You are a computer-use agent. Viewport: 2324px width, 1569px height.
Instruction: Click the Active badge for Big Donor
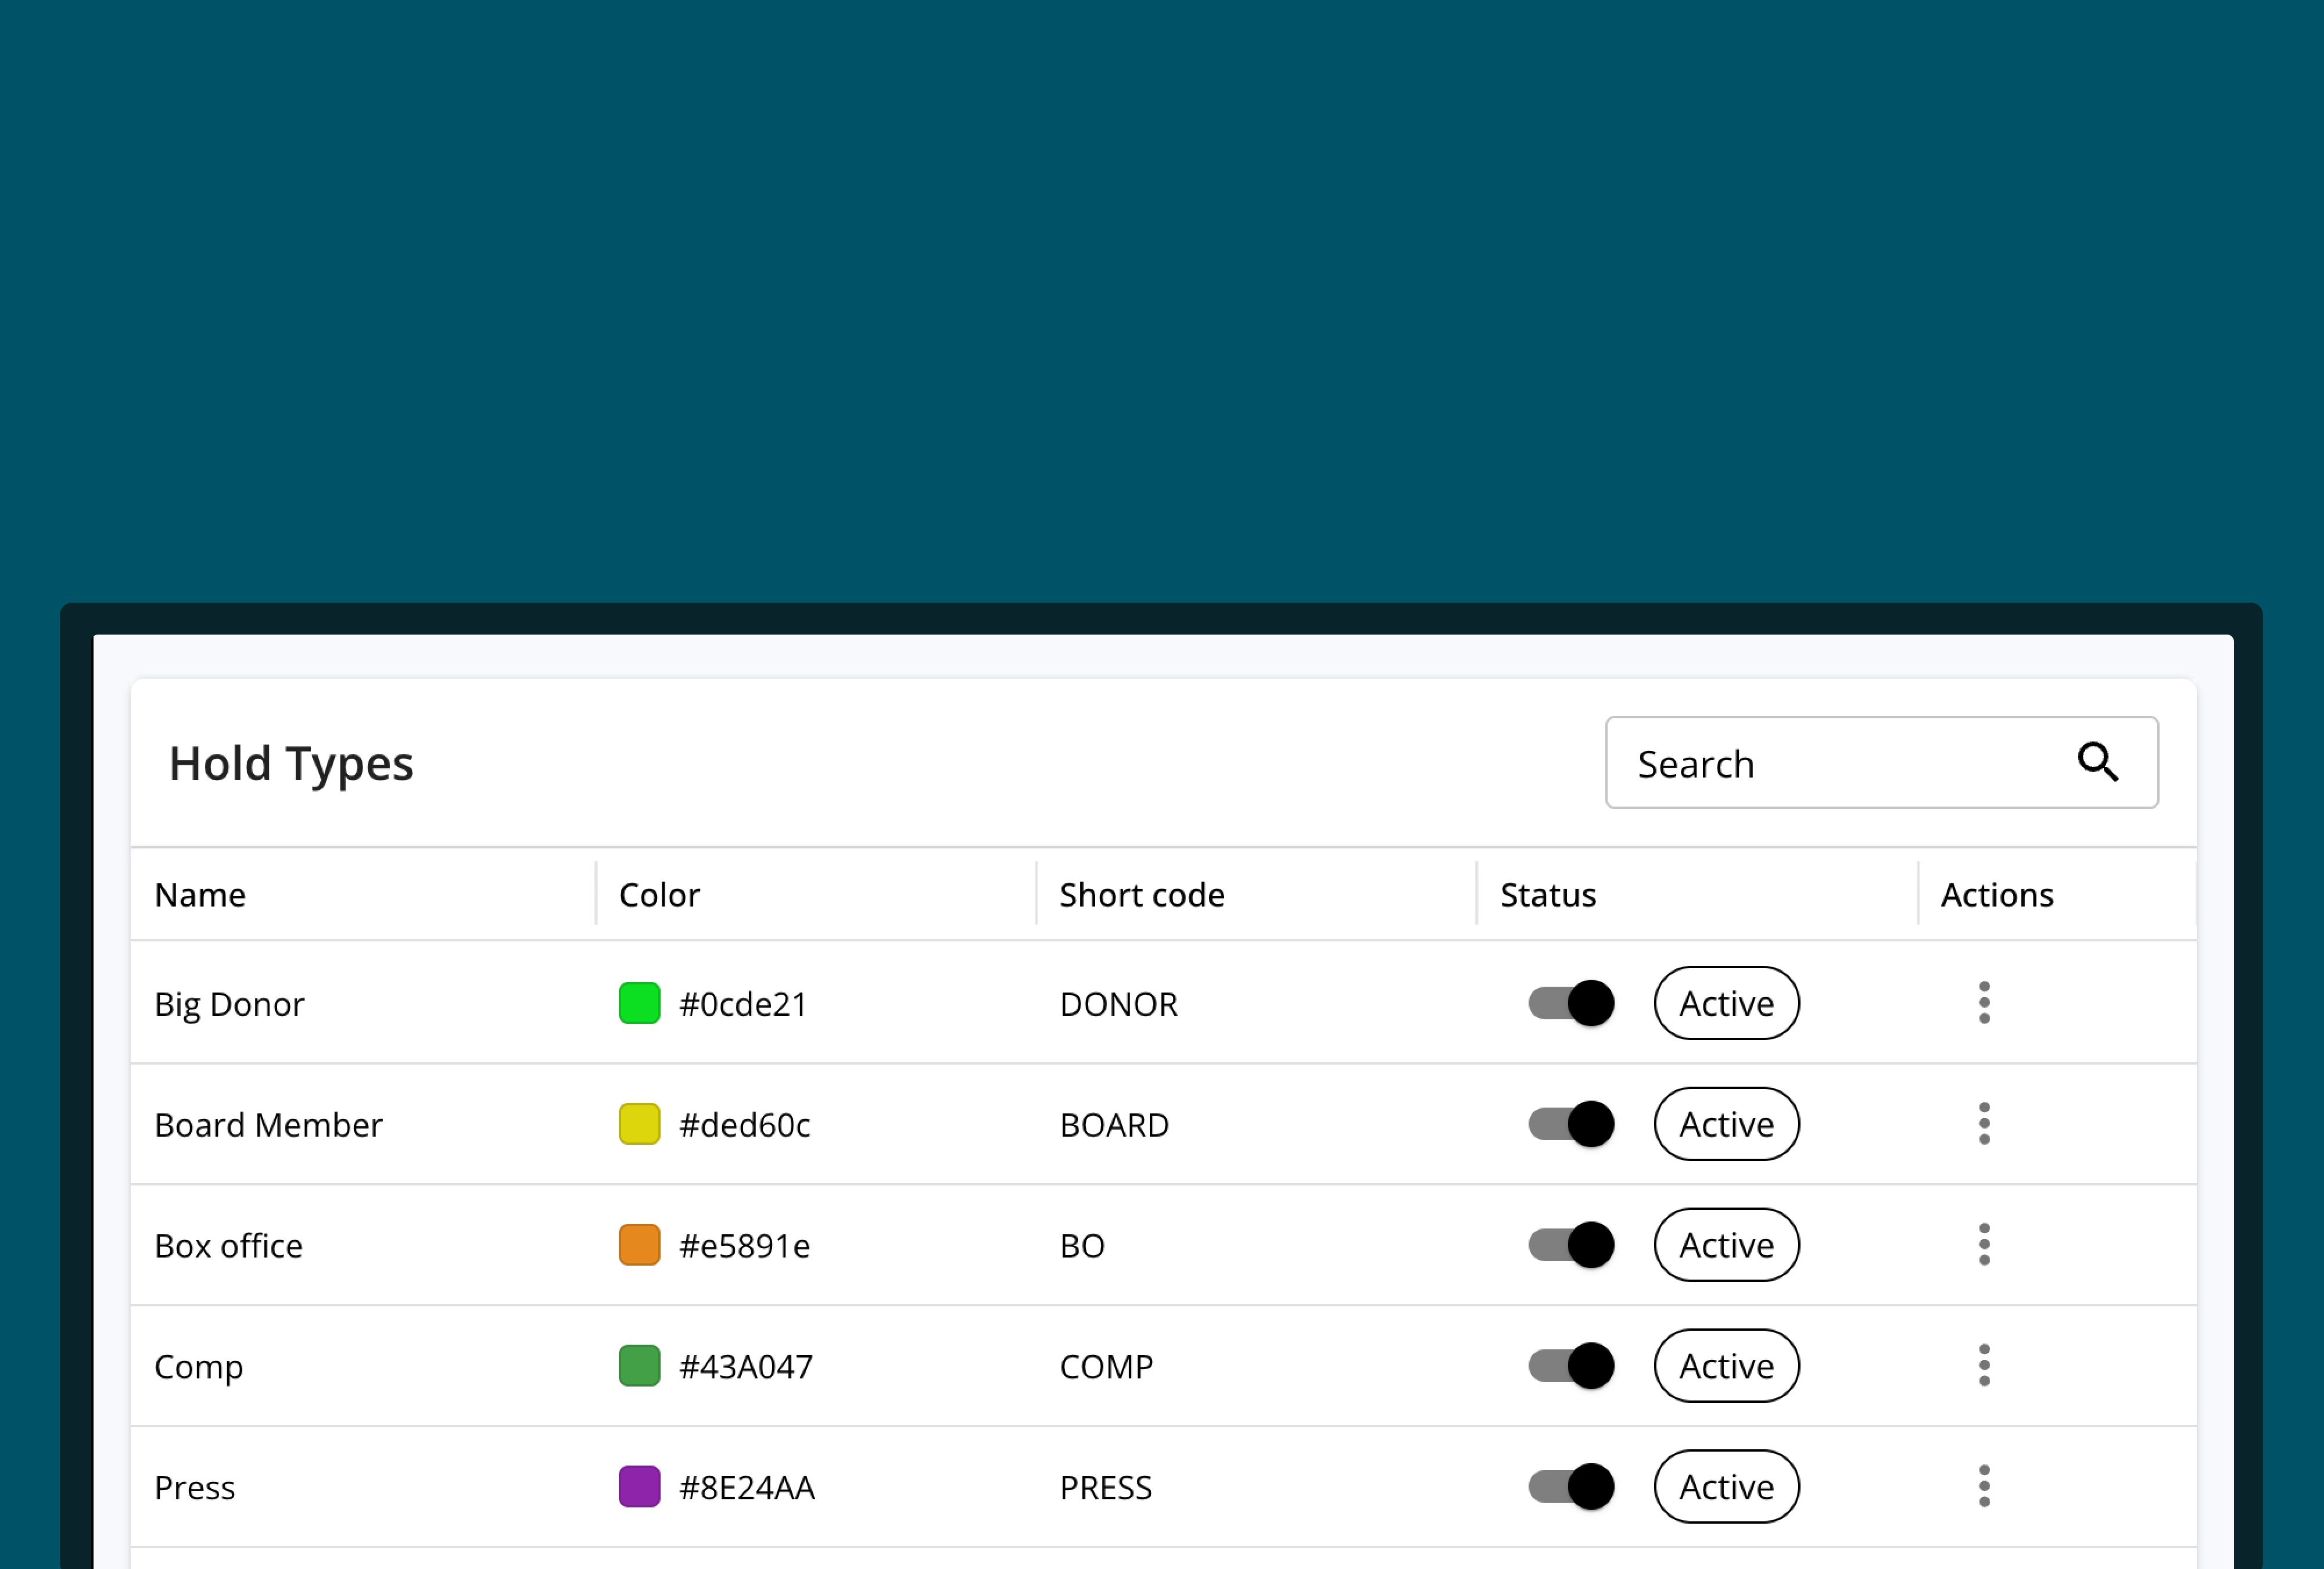(1726, 1003)
